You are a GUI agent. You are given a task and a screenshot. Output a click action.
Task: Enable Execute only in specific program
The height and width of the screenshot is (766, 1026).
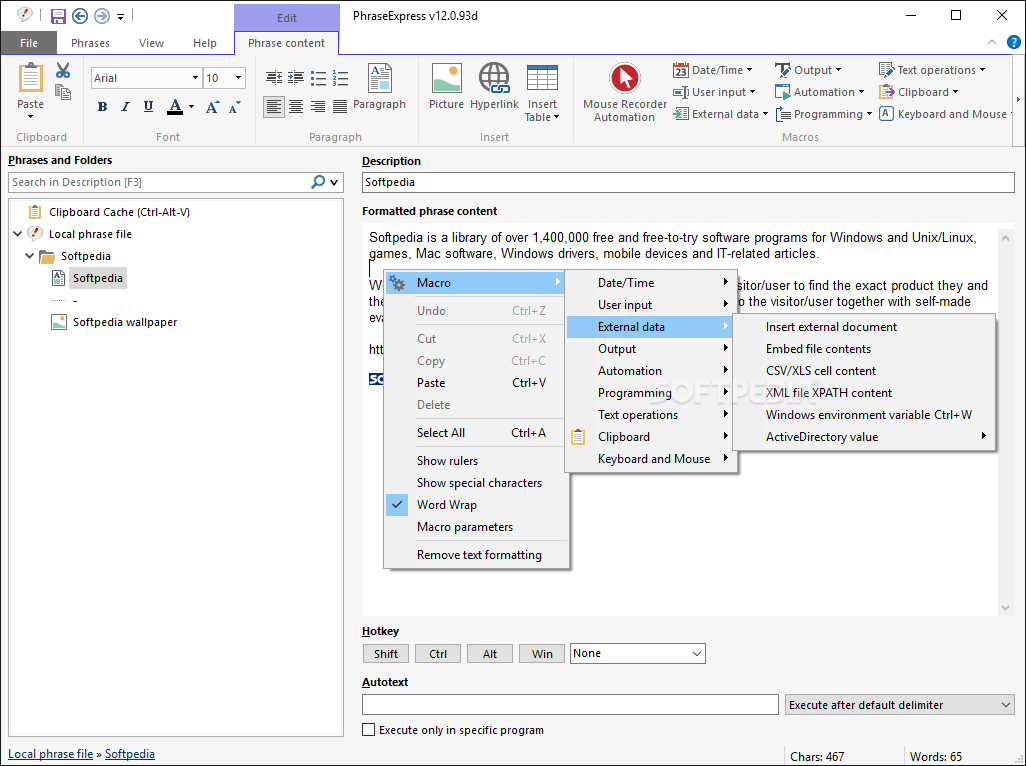[x=369, y=729]
